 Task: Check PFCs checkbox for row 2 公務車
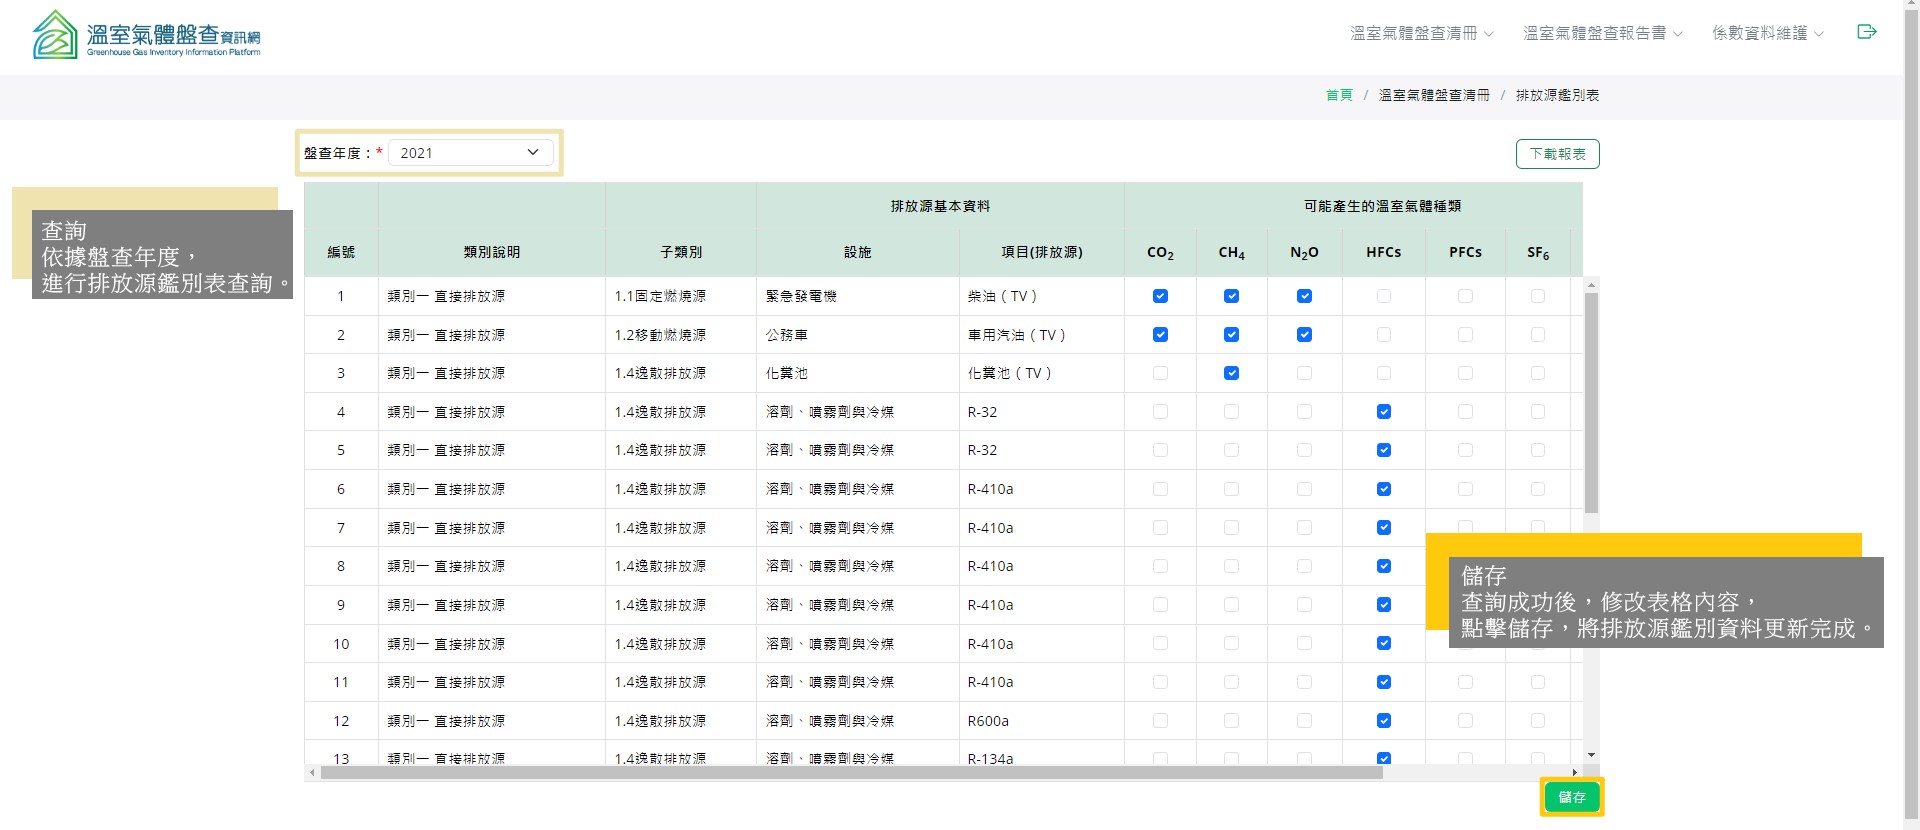[x=1465, y=335]
